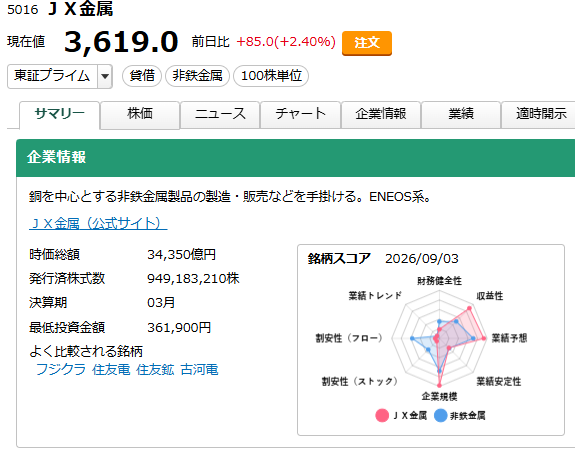
Task: Click the blue 非鉄金属 legend marker
Action: click(x=440, y=416)
